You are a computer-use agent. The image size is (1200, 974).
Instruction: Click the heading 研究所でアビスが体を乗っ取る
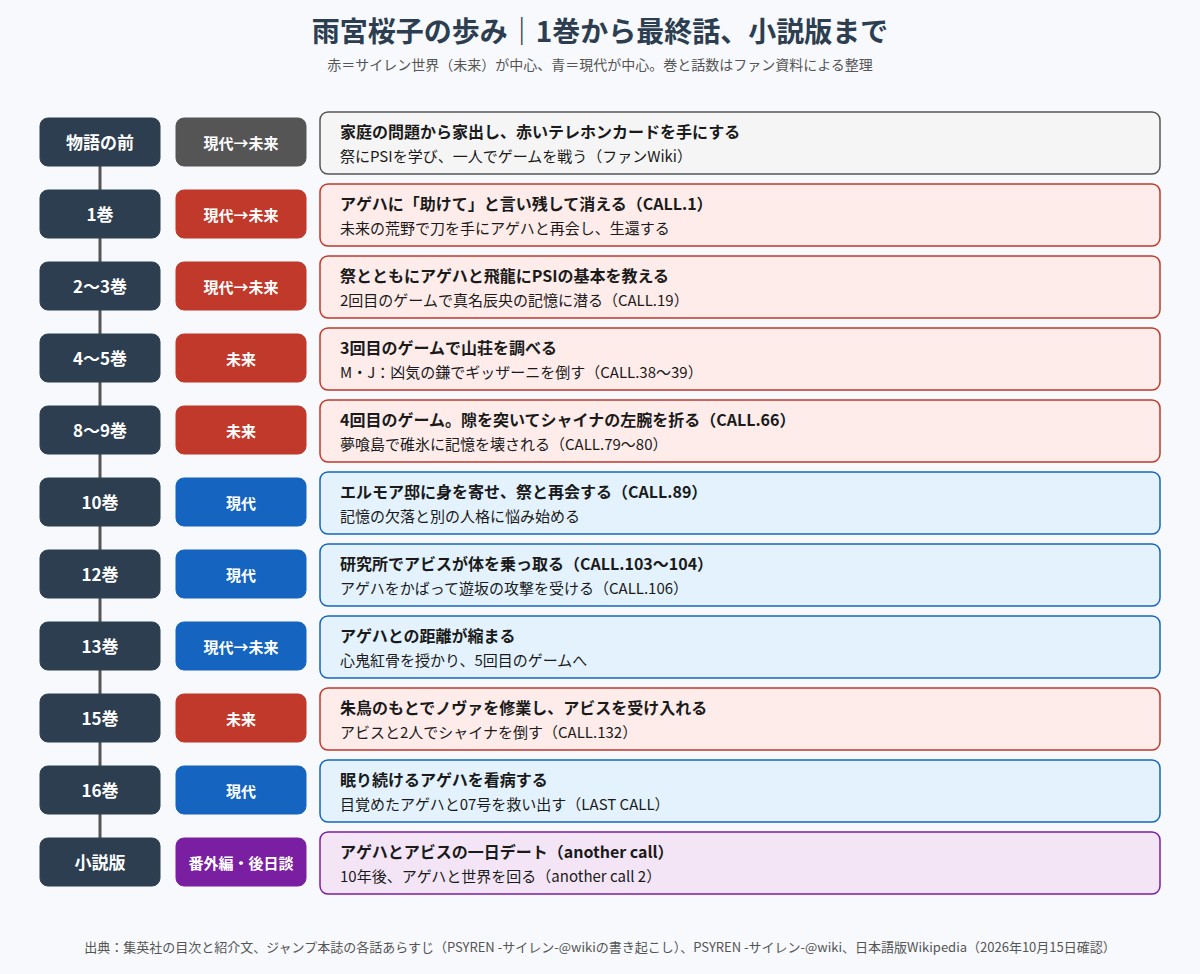523,564
